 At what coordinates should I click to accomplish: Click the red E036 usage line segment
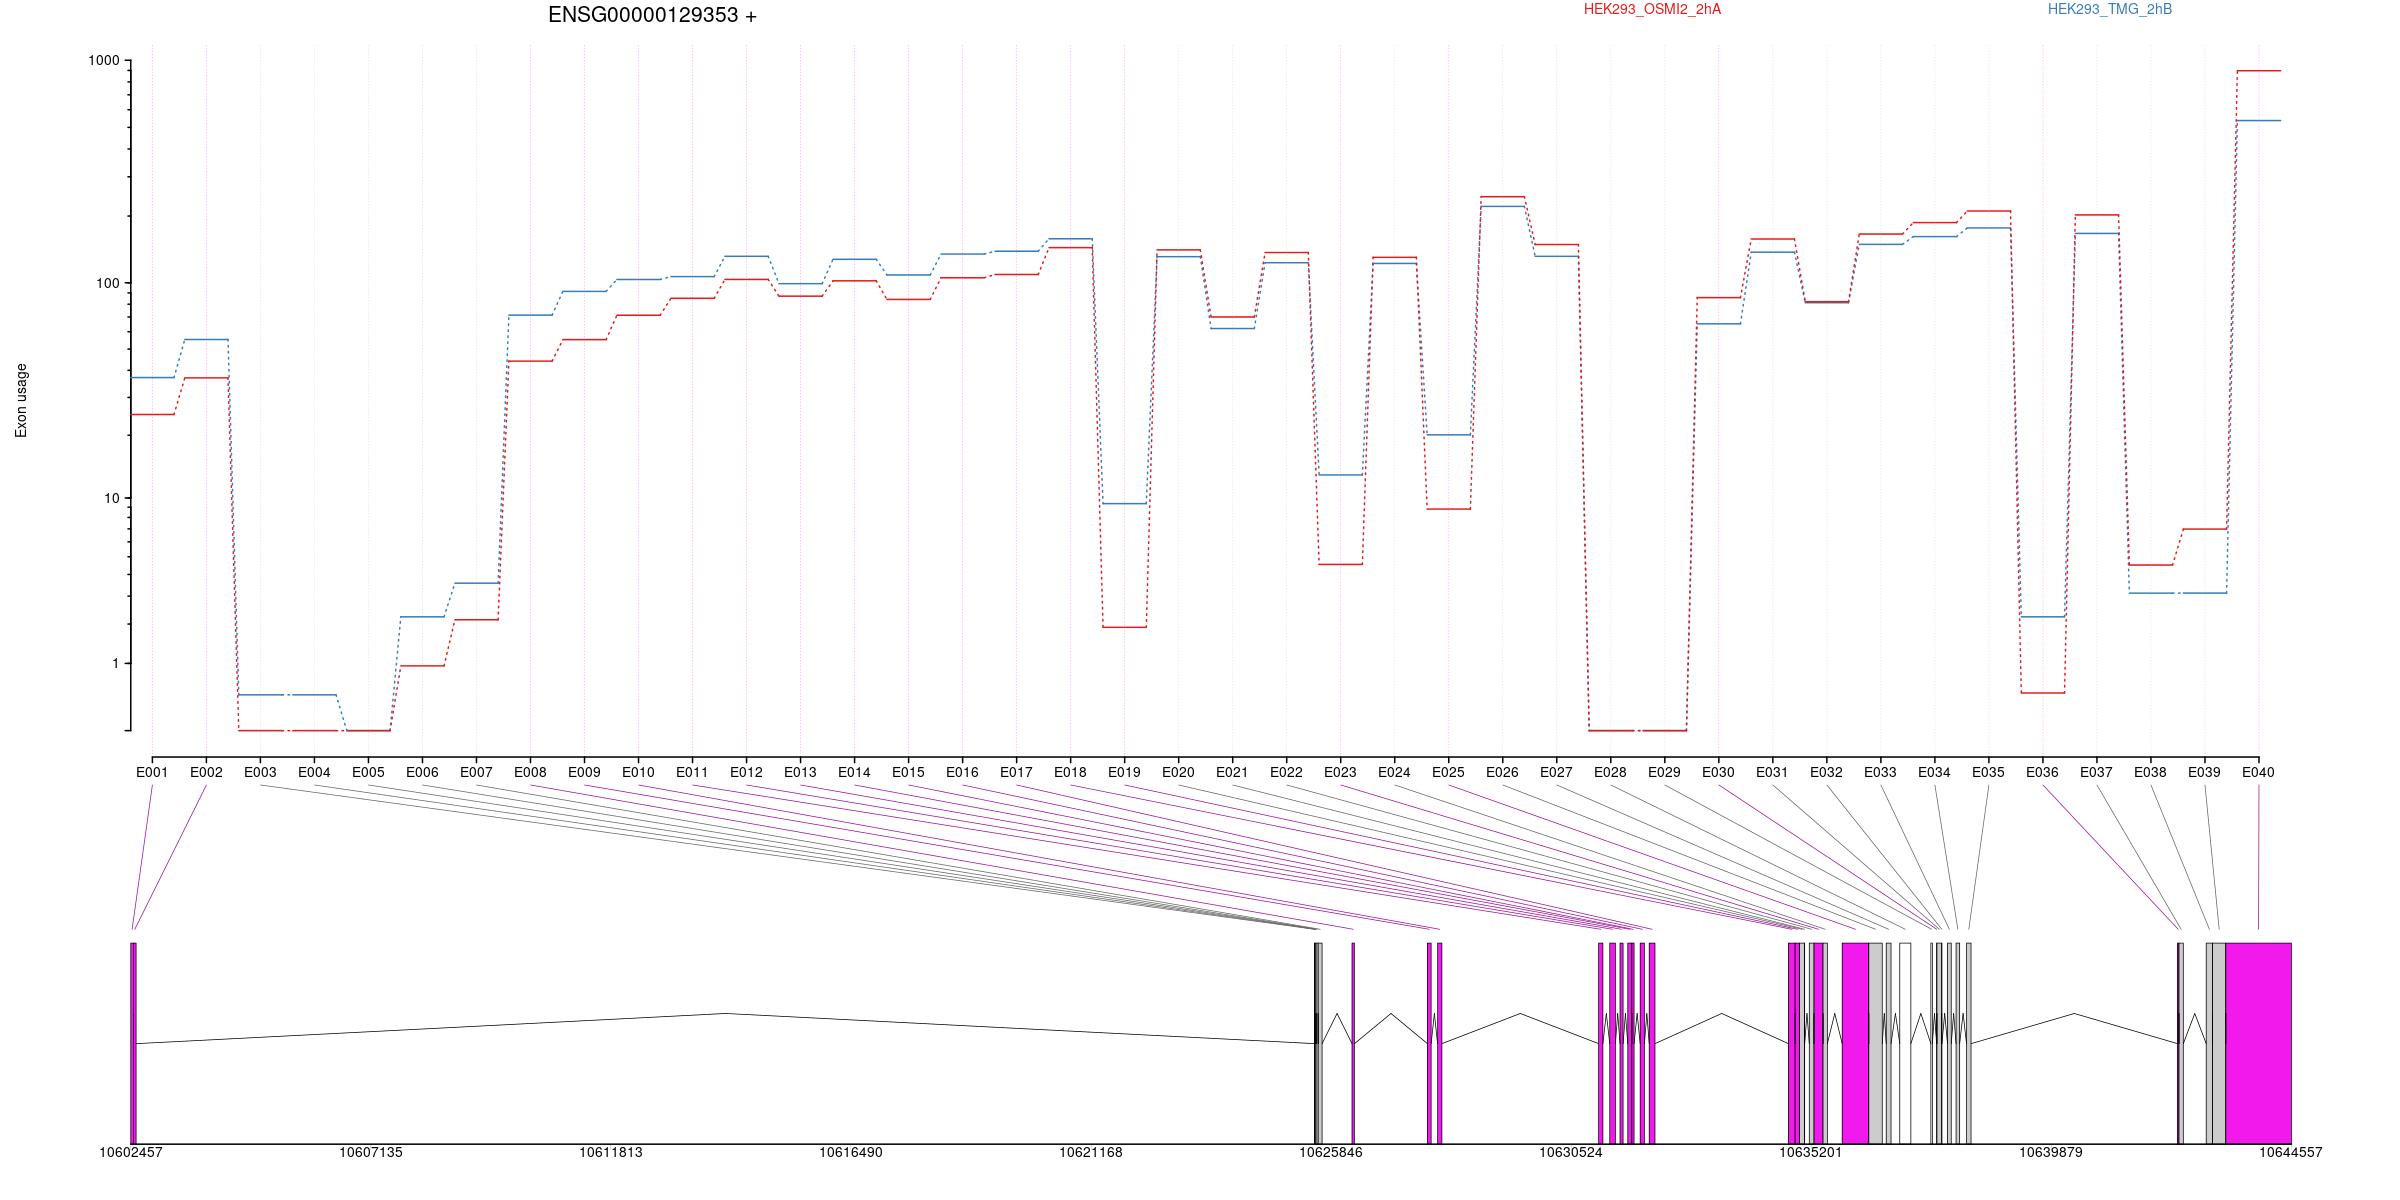coord(2042,693)
